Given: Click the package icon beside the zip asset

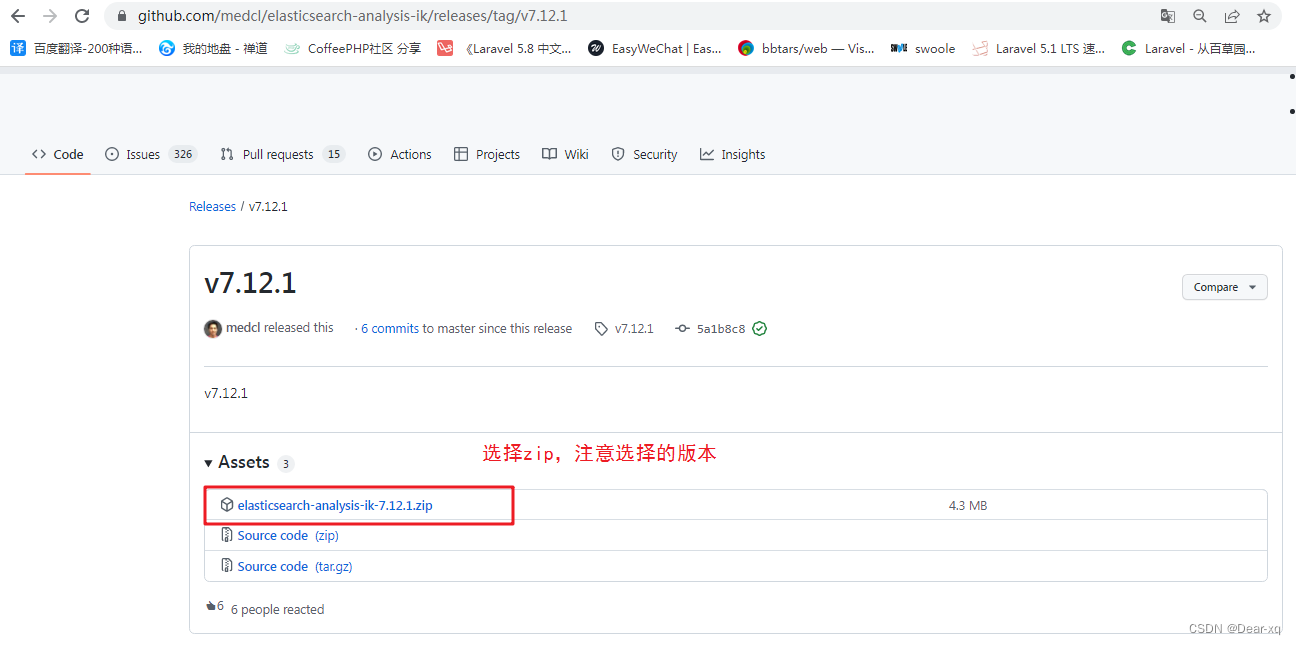Looking at the screenshot, I should [227, 505].
